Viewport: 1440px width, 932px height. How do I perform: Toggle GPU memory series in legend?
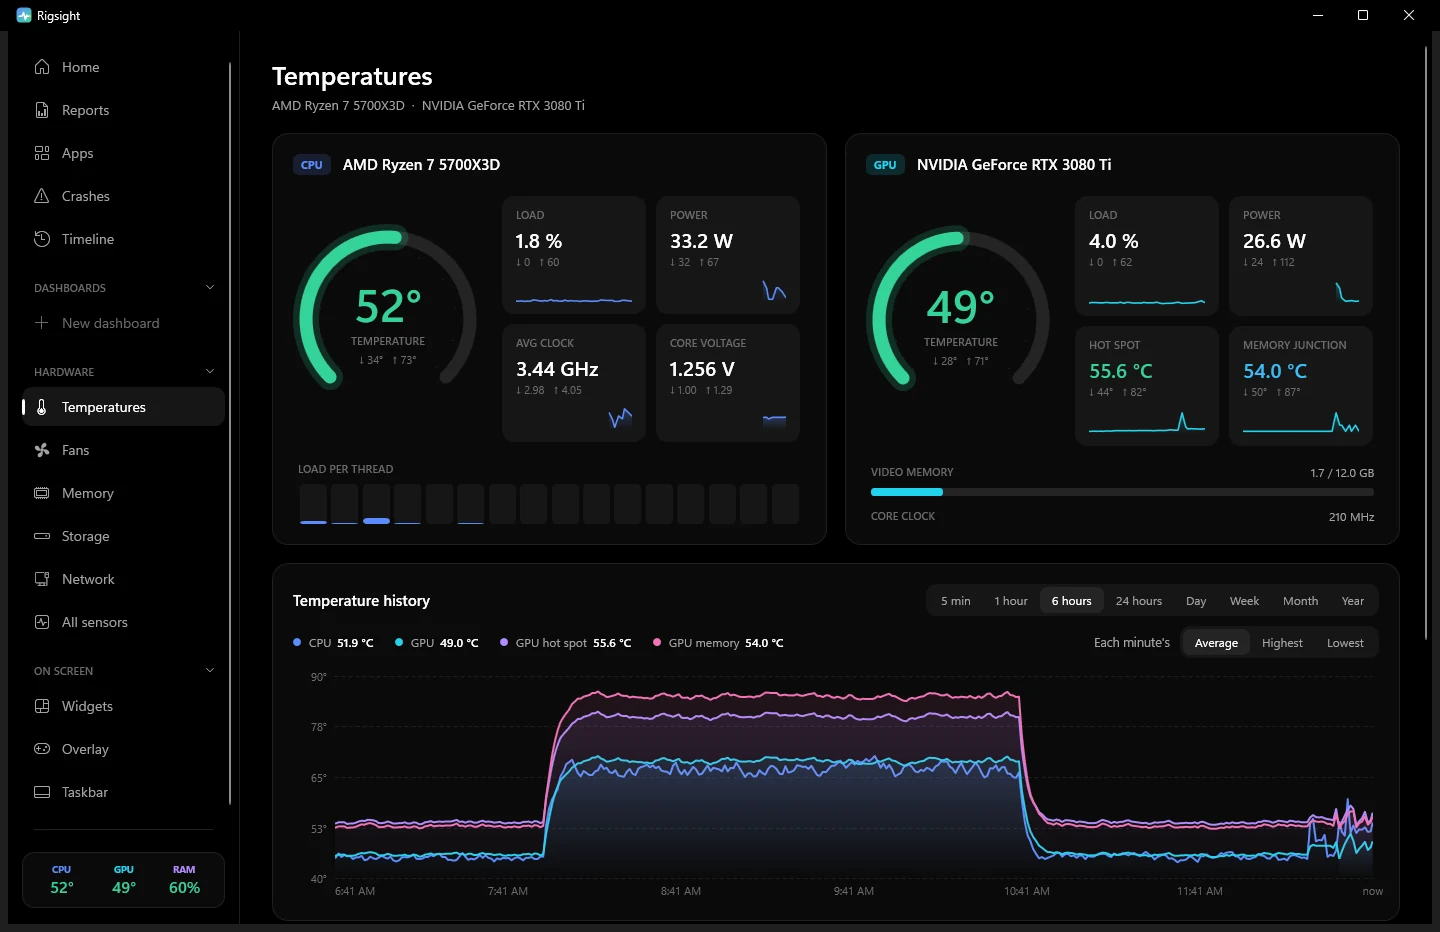(718, 643)
